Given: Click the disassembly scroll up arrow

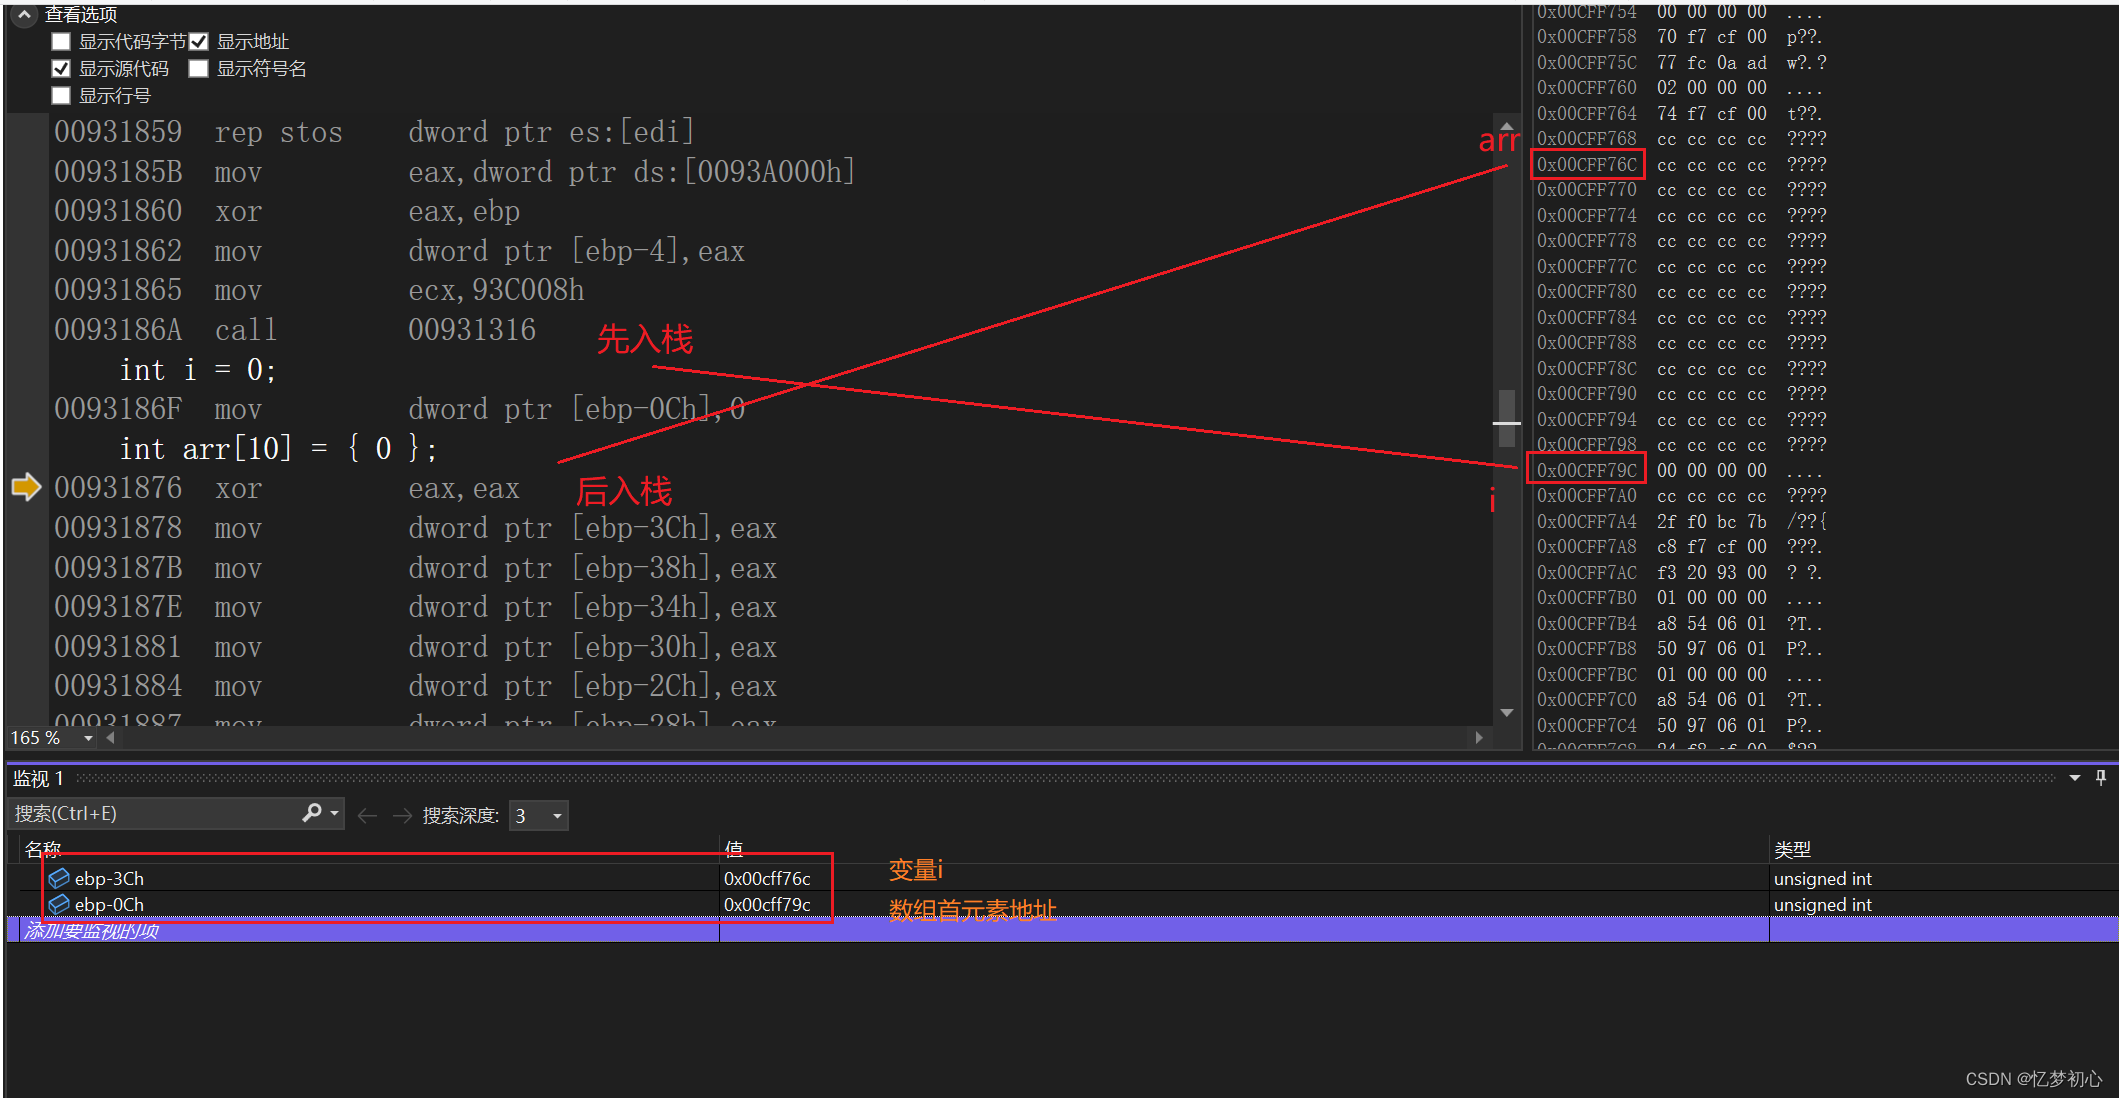Looking at the screenshot, I should pyautogui.click(x=1506, y=126).
